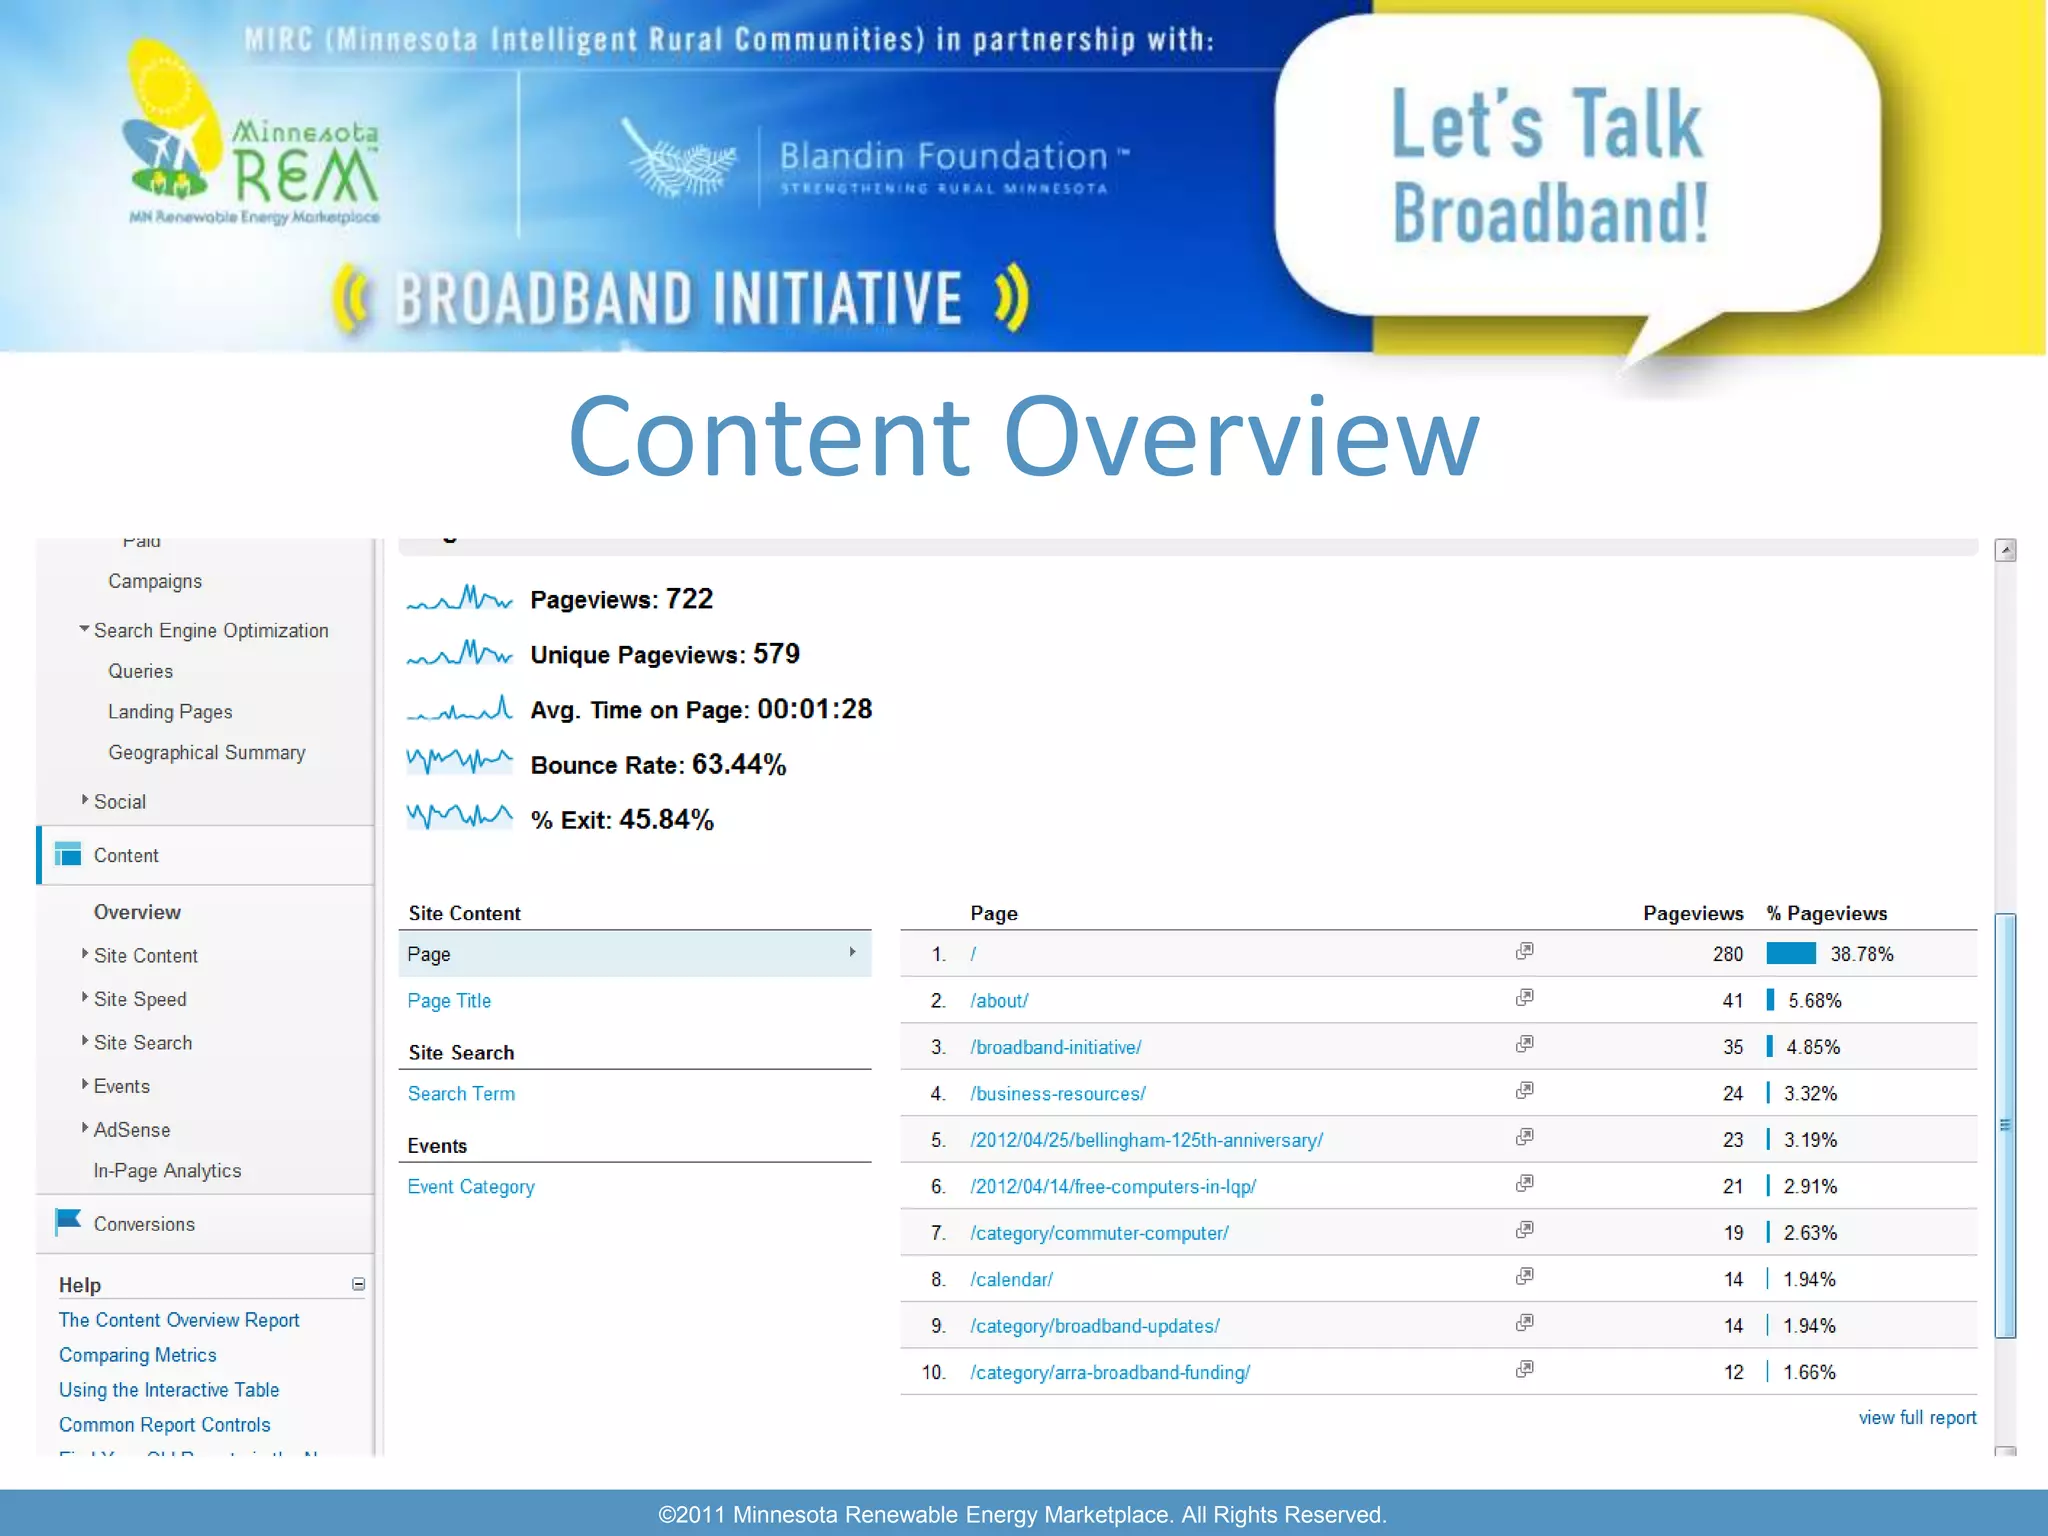Open the bellingham-125th-anniversary page link
This screenshot has width=2048, height=1536.
(x=1146, y=1140)
